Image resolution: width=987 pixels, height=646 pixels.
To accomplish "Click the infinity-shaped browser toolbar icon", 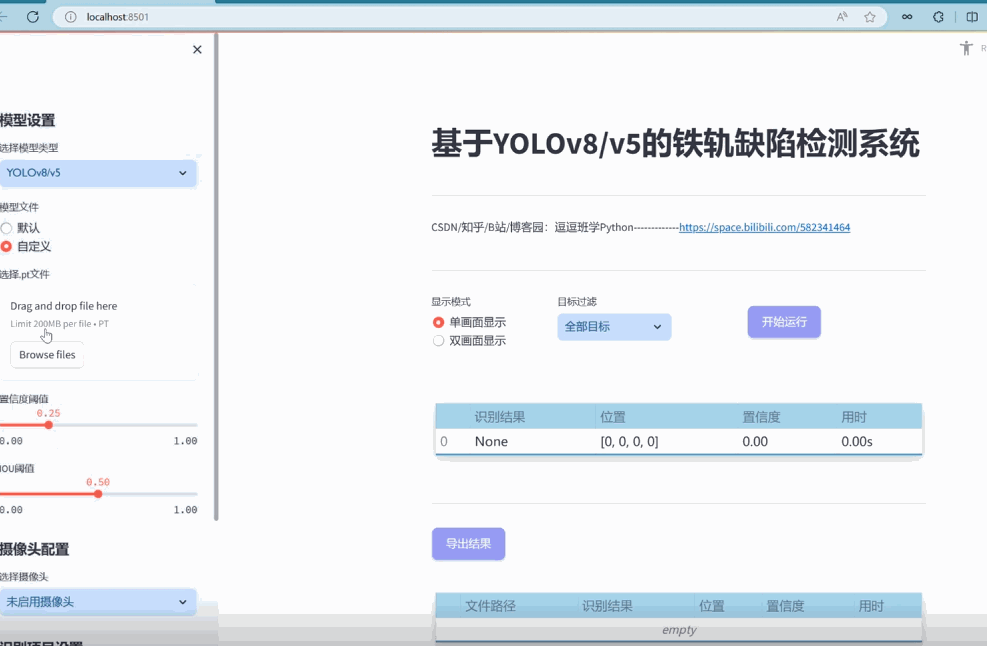I will pos(907,17).
